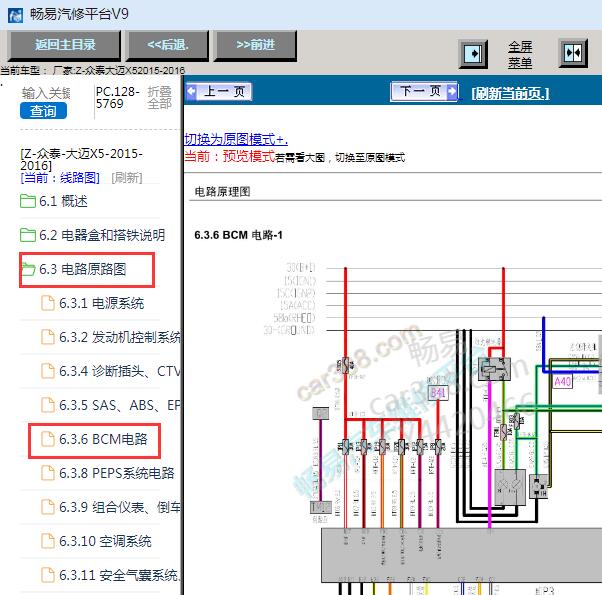
Task: Click [当前：线路图] label
Action: pyautogui.click(x=60, y=178)
